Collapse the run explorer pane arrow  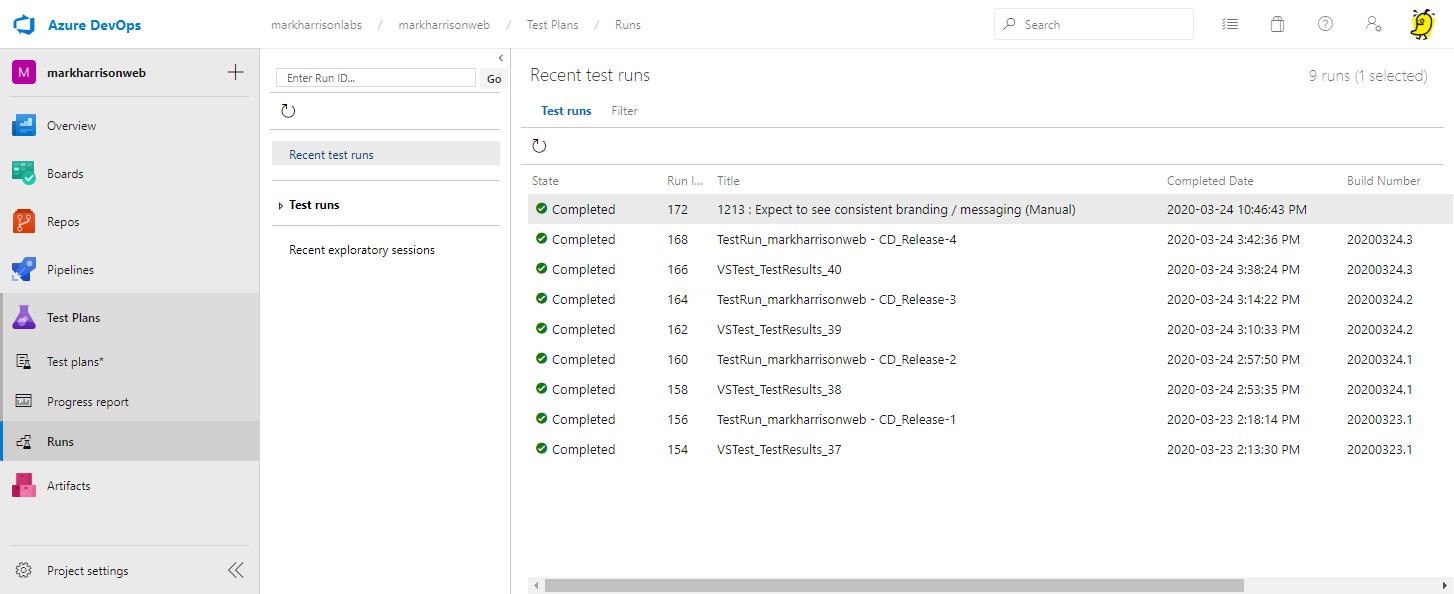click(501, 58)
